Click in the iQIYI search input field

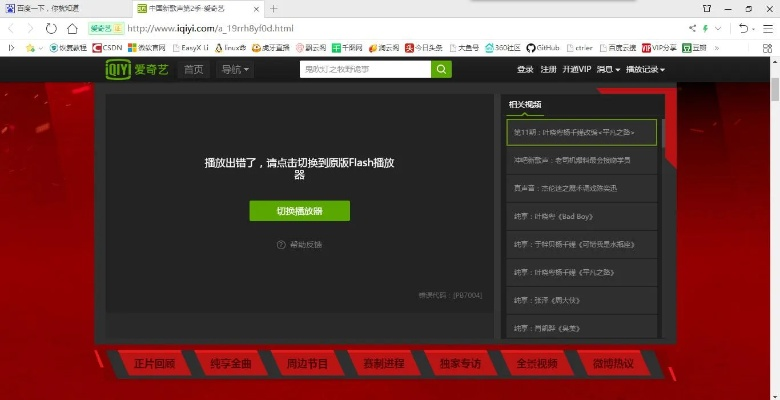[365, 69]
